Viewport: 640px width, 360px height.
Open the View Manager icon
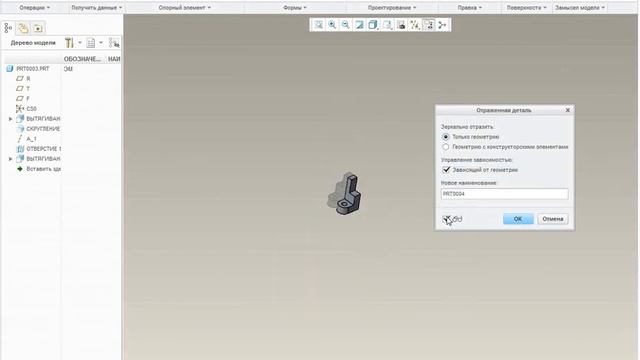(x=401, y=25)
